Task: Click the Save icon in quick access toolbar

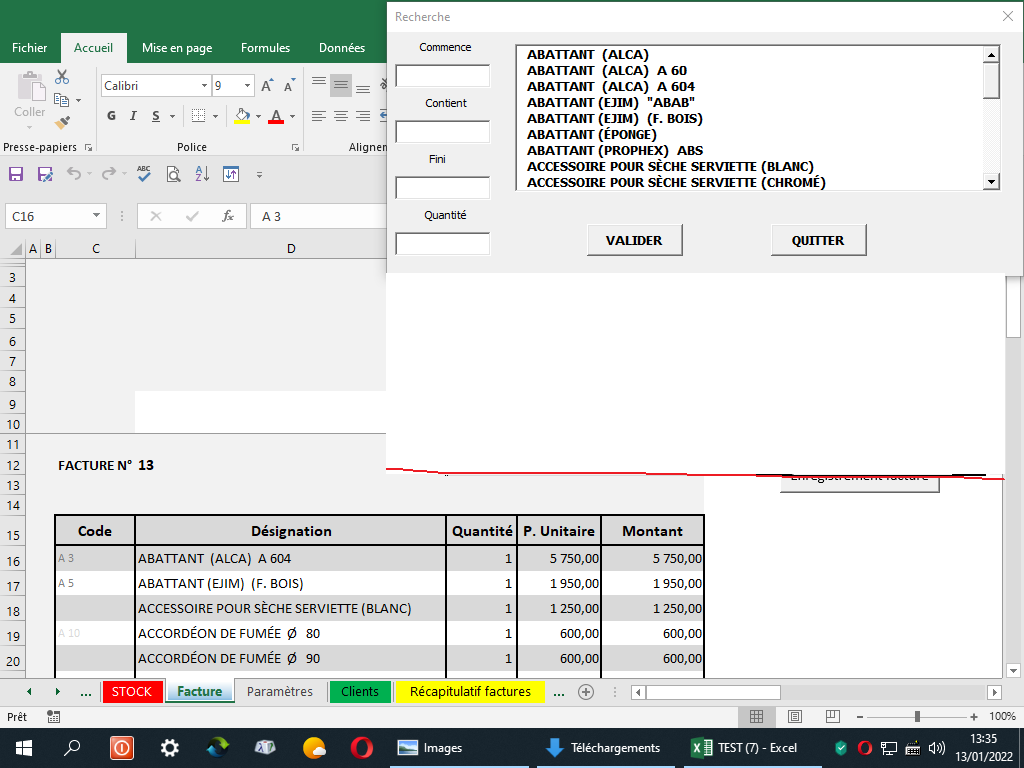Action: 16,174
